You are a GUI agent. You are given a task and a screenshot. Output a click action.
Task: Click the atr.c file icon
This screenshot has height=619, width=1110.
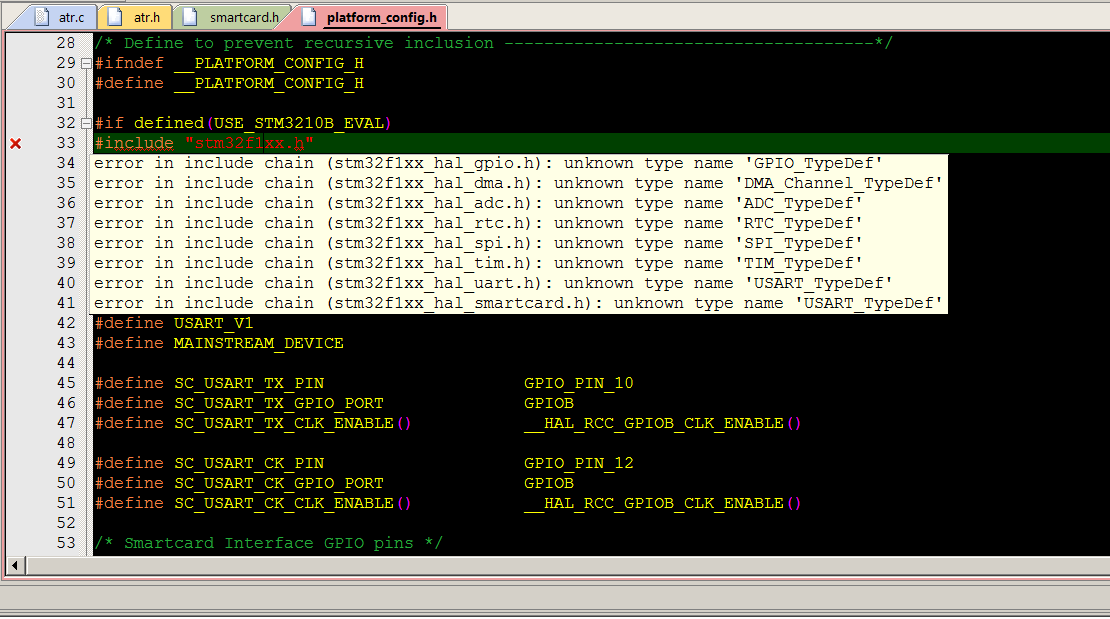(41, 17)
